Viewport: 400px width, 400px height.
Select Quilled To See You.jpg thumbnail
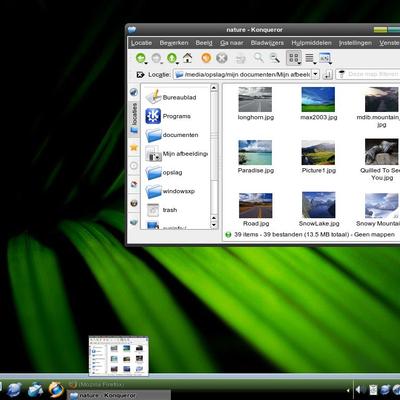(x=382, y=152)
